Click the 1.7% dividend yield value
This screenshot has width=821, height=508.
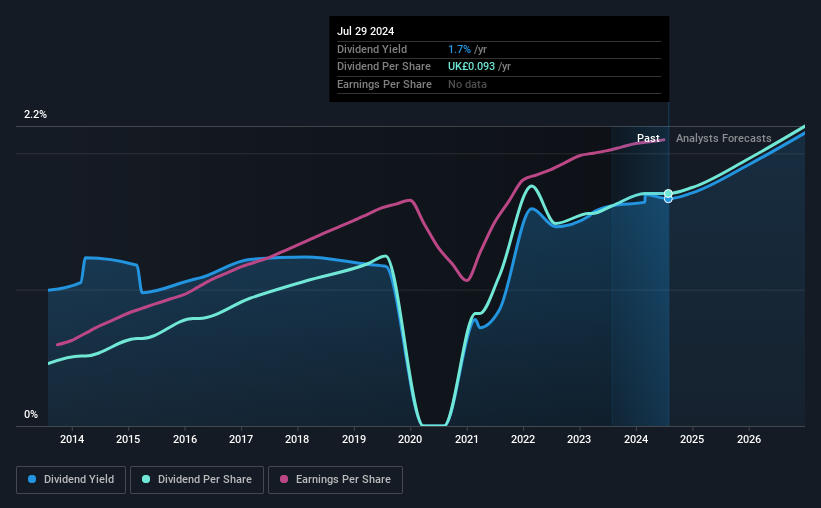459,49
